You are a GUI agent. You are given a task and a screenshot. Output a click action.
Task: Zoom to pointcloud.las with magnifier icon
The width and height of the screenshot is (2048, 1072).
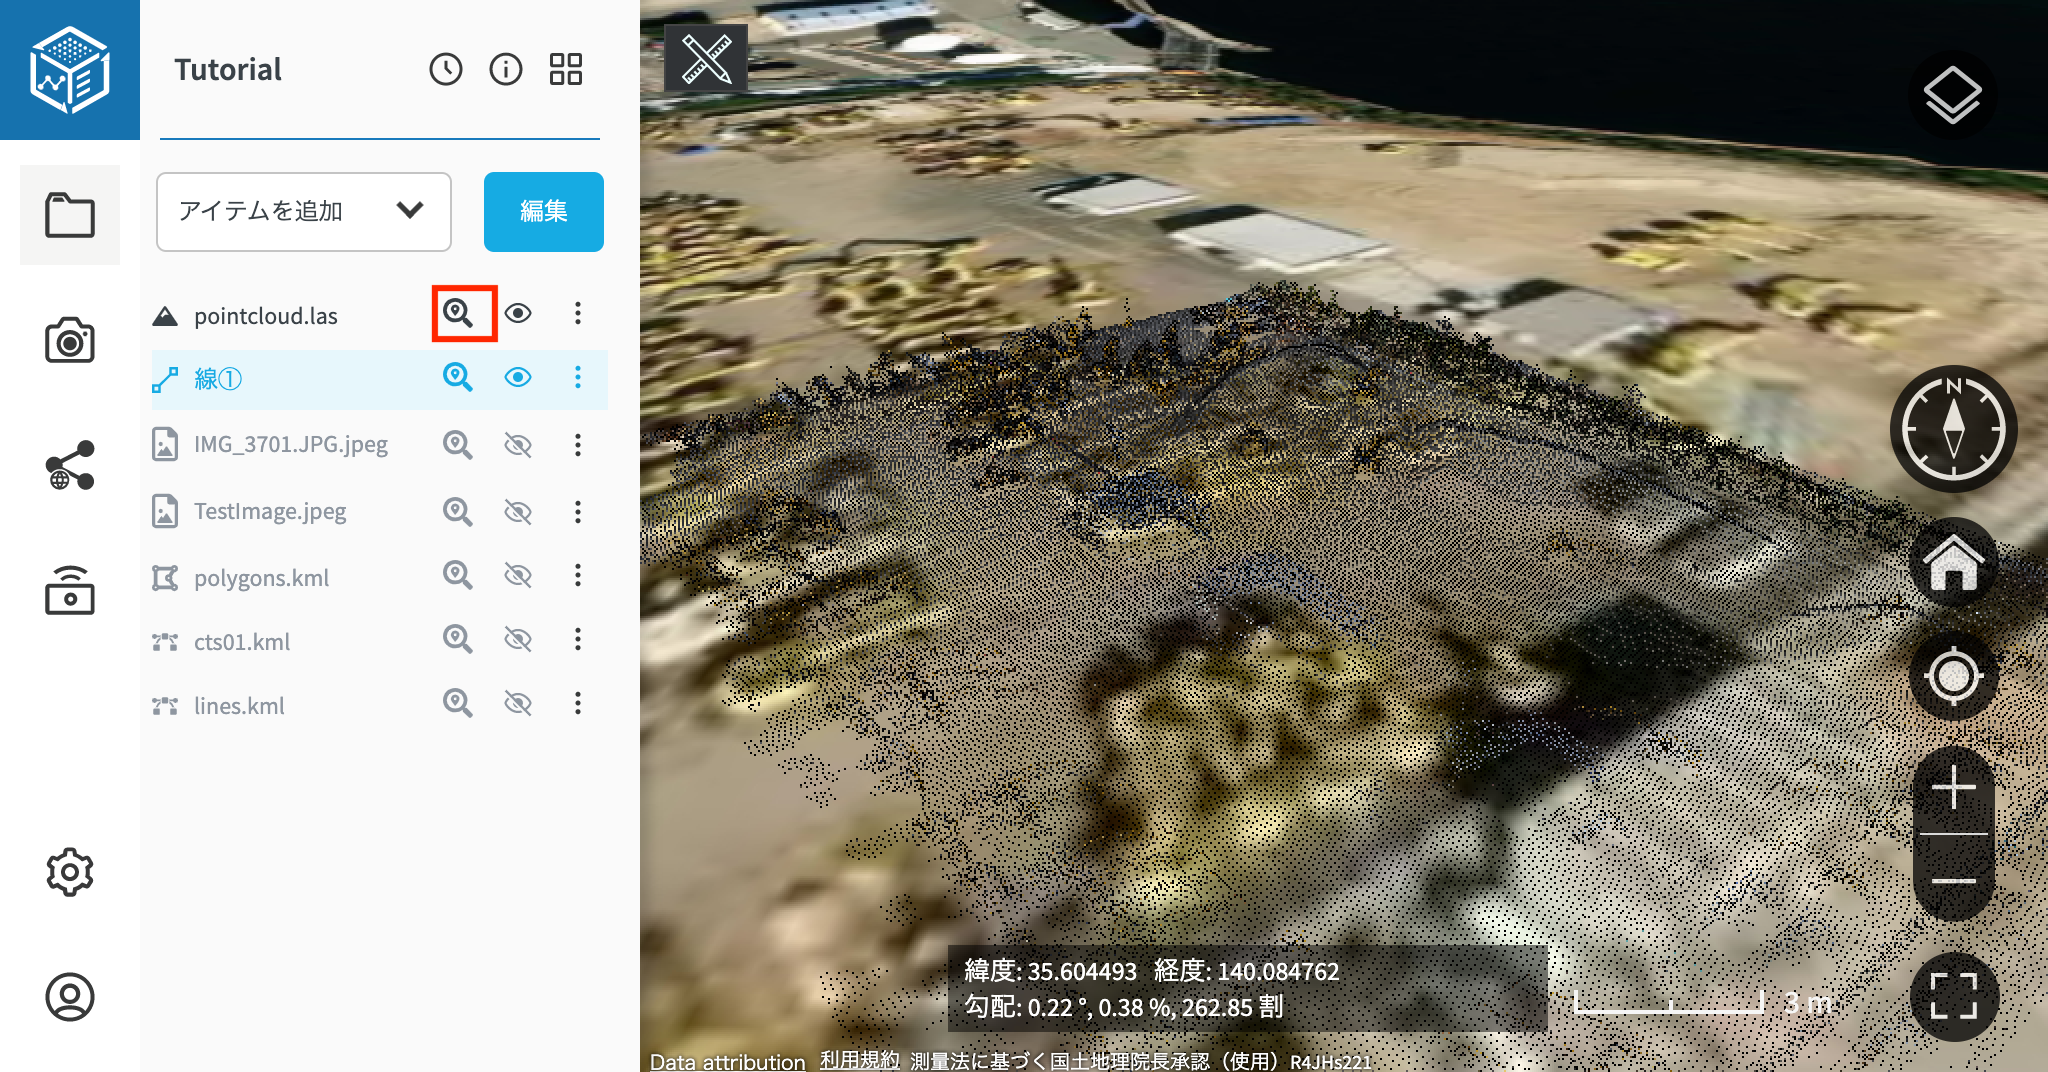[458, 314]
